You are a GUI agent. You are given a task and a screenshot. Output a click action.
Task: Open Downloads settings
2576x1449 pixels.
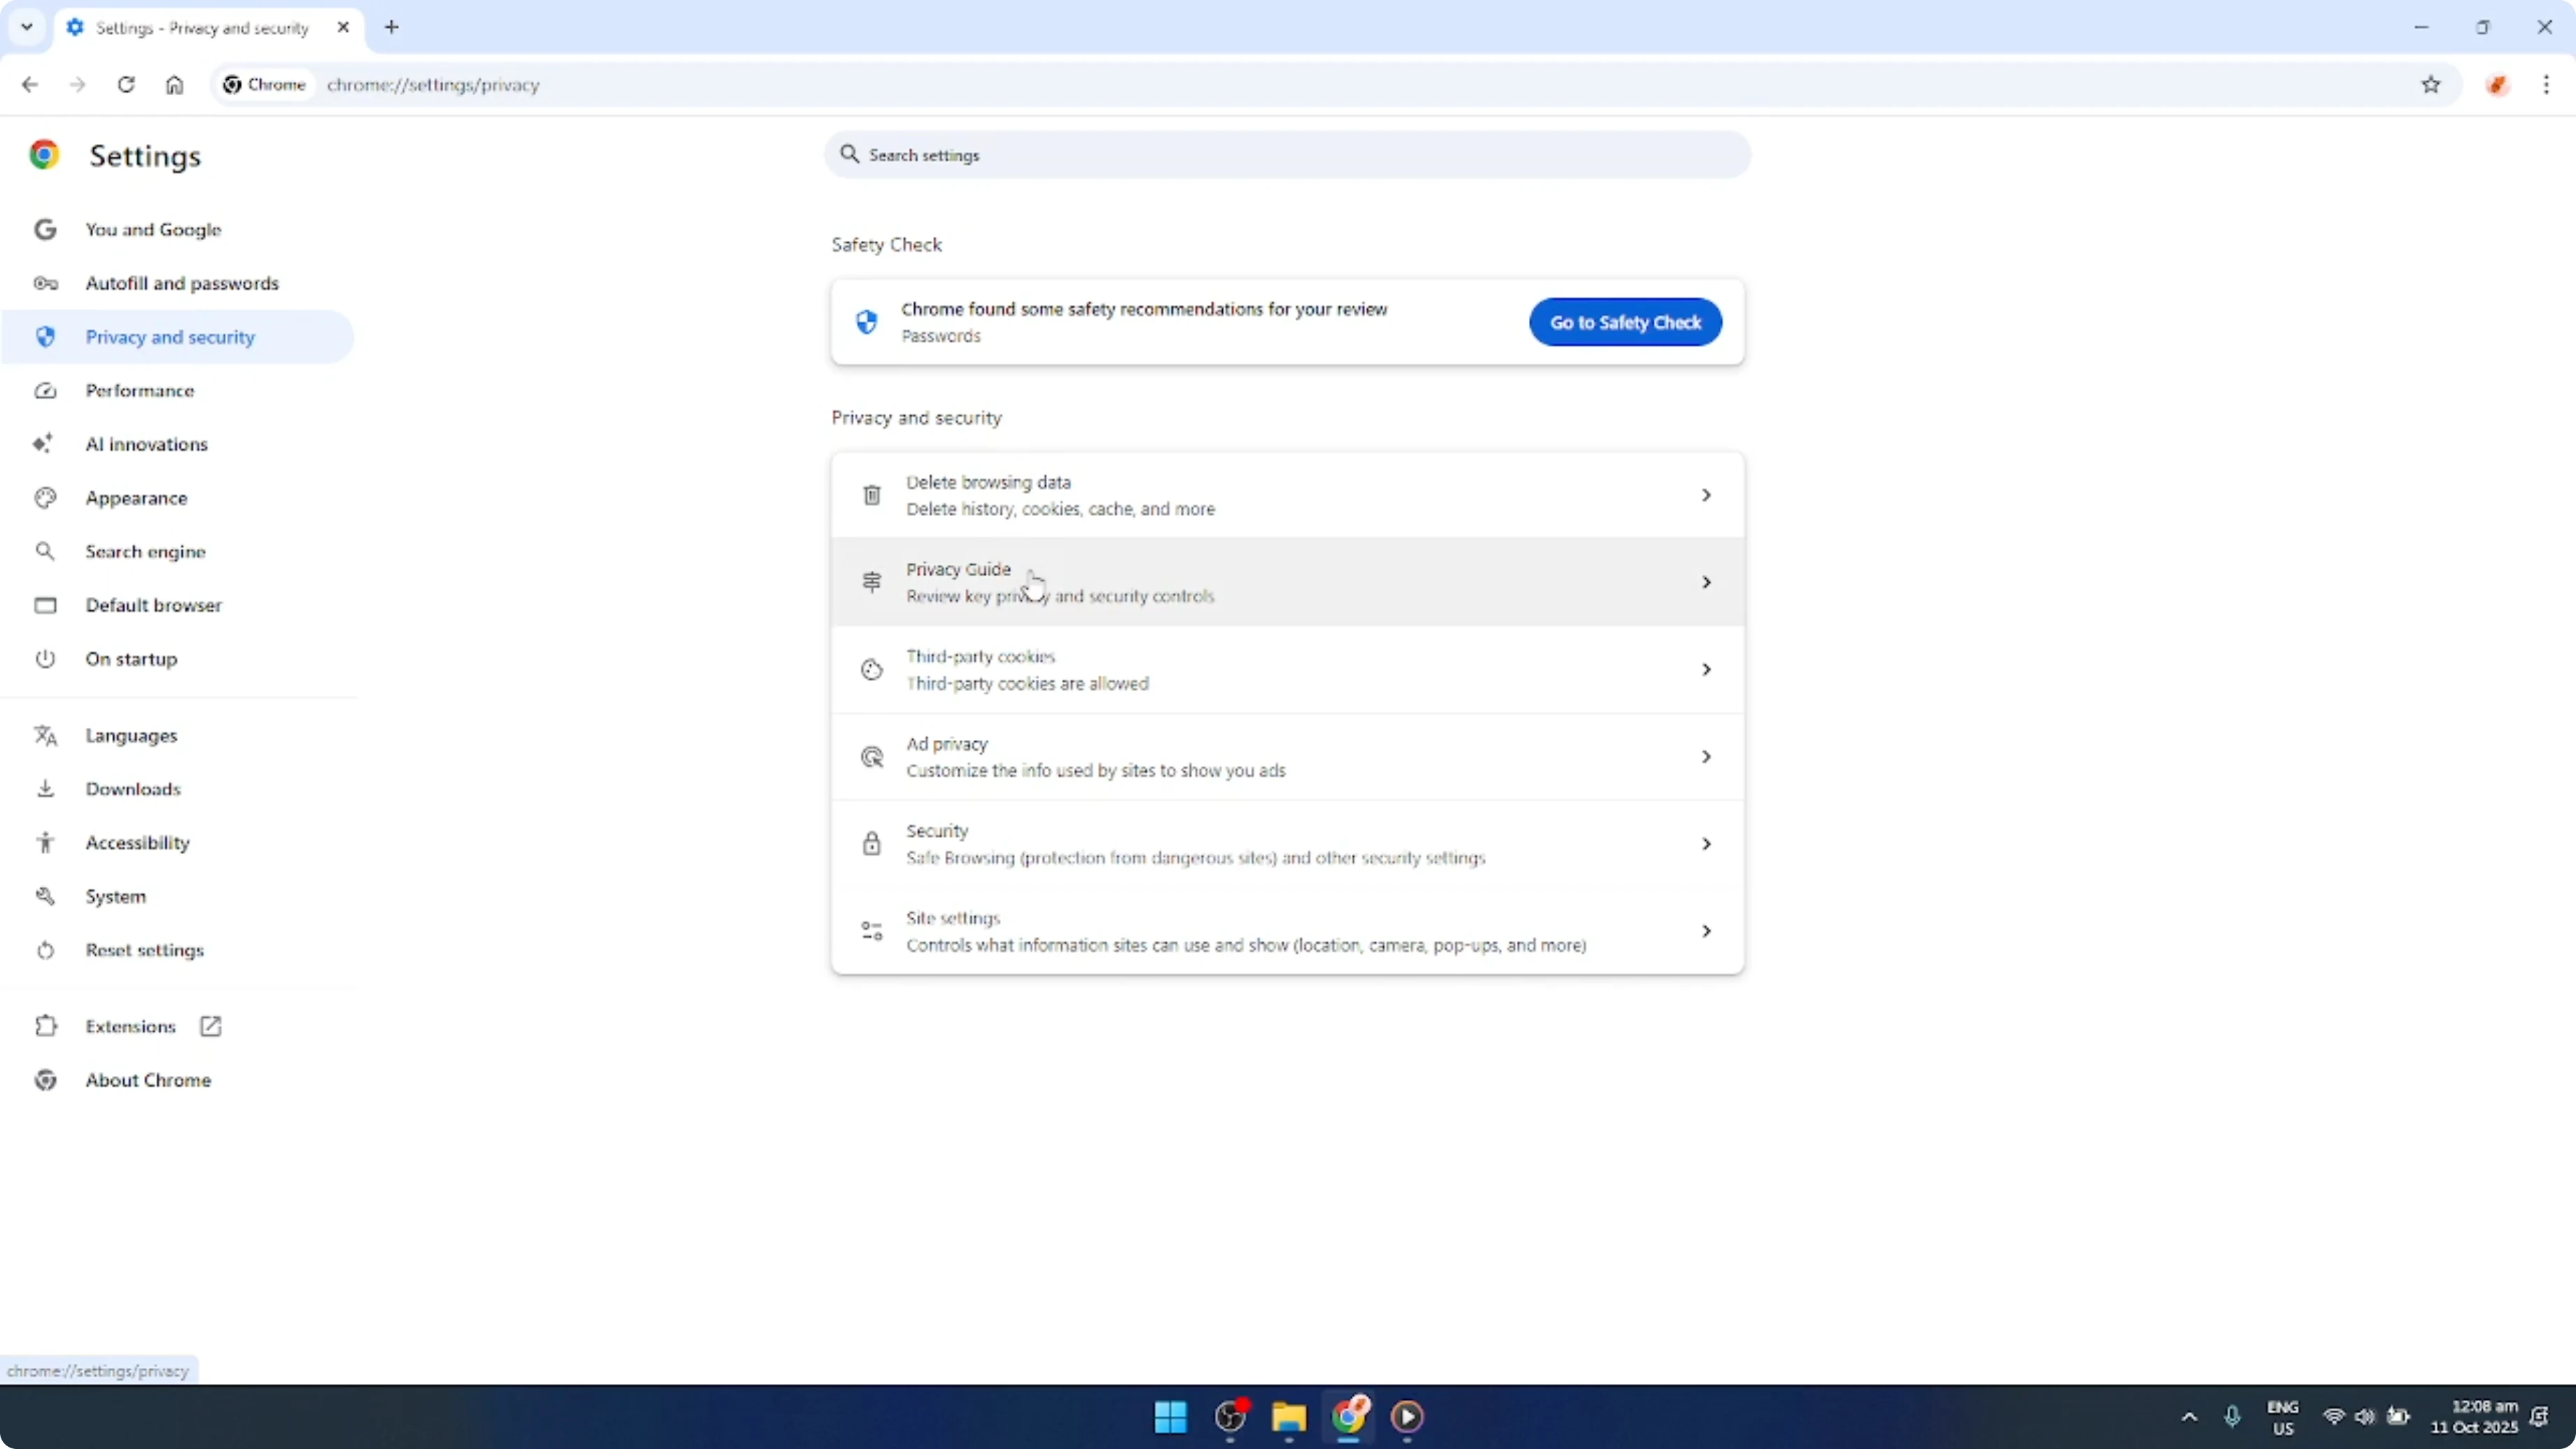tap(178, 789)
